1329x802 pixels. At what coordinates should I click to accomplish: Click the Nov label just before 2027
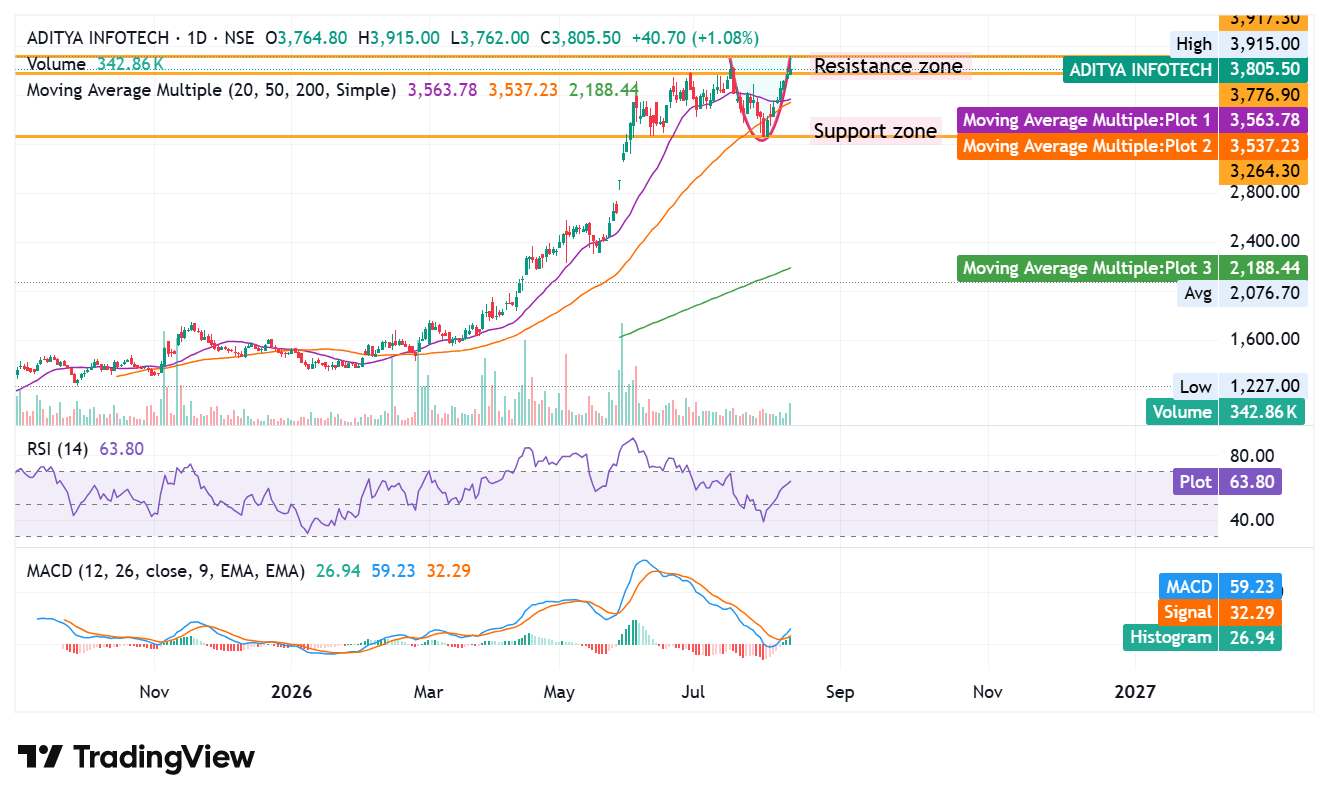point(988,692)
